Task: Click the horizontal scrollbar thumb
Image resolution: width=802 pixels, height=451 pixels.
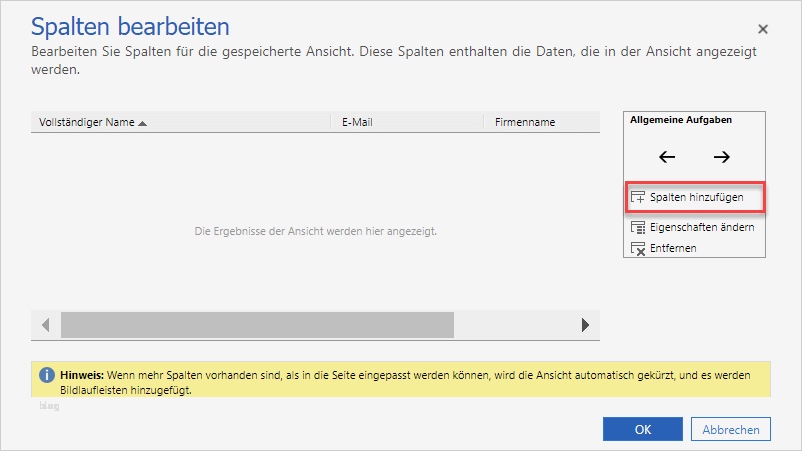Action: pyautogui.click(x=257, y=325)
